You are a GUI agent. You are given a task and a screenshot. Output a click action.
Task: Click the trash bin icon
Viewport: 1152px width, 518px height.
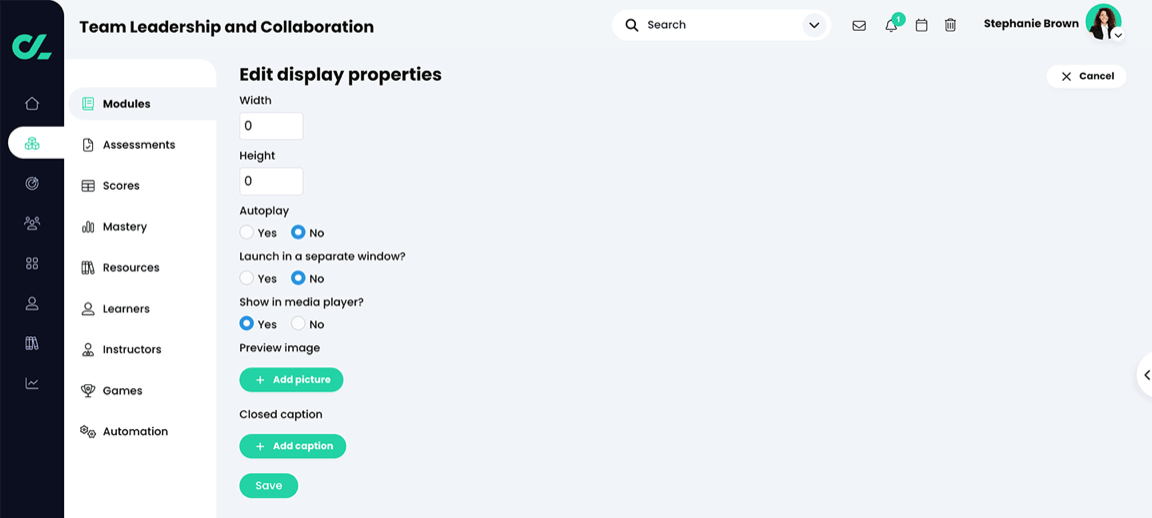[950, 25]
